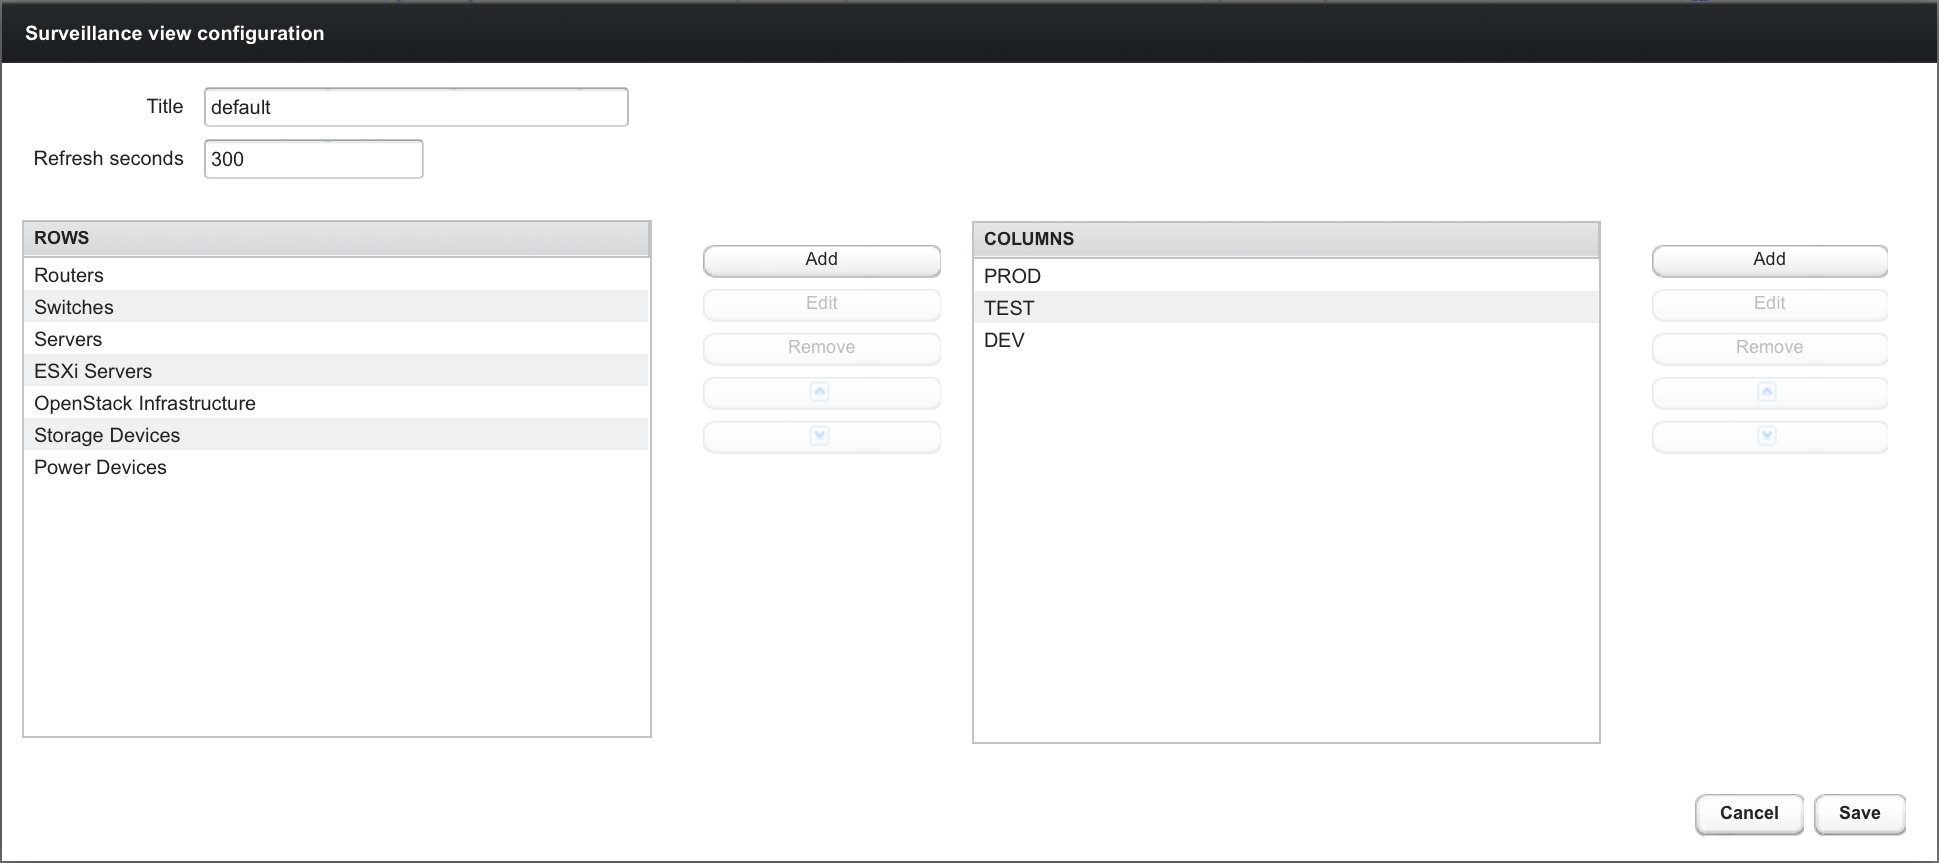Select ESXi Servers row entry
Screen dimensions: 1939x863
[x=93, y=371]
